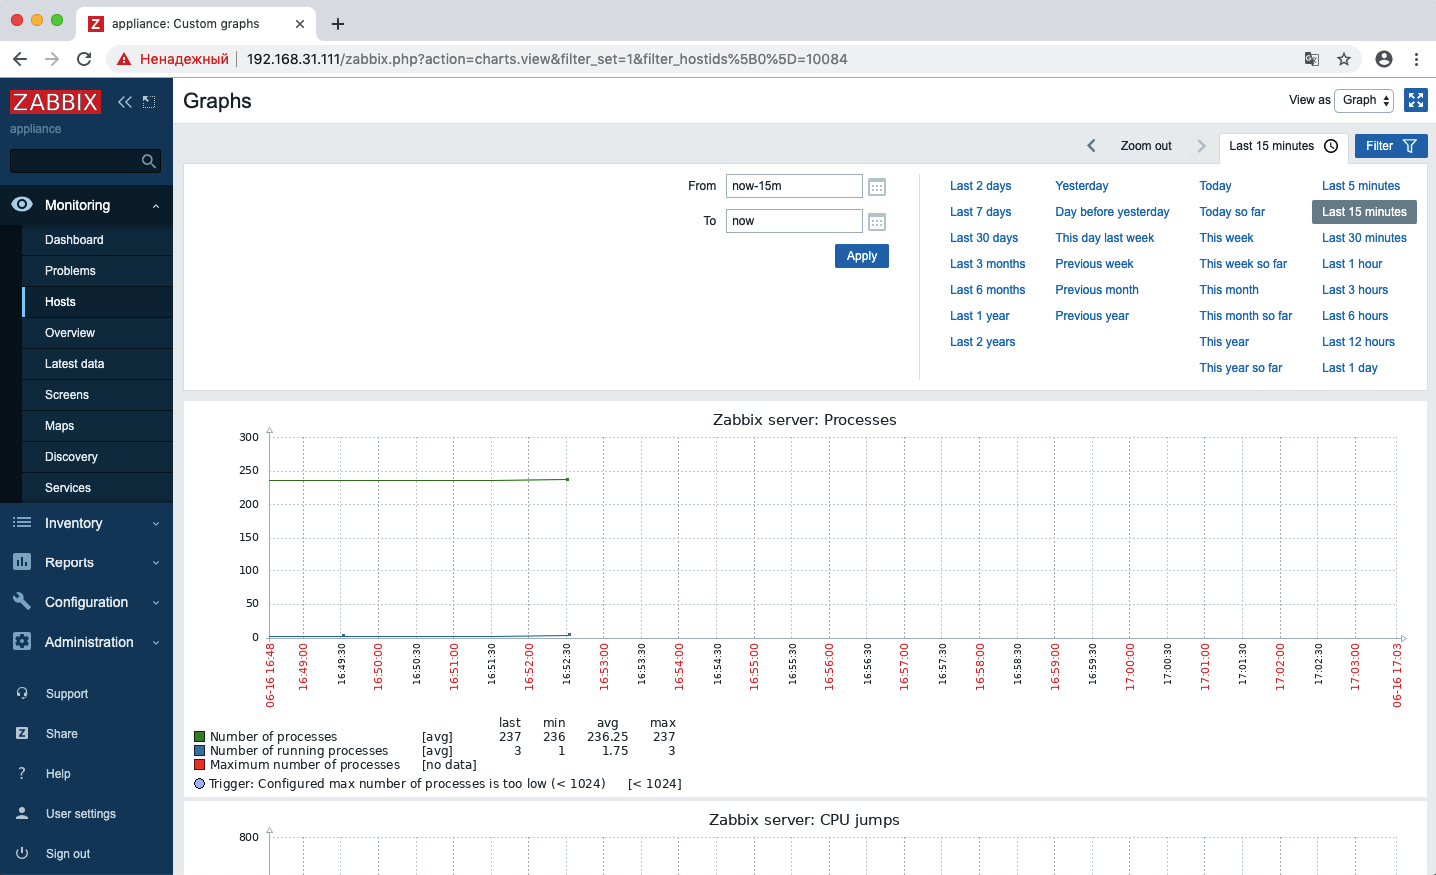The height and width of the screenshot is (875, 1436).
Task: Click the Configuration wrench icon
Action: click(22, 601)
